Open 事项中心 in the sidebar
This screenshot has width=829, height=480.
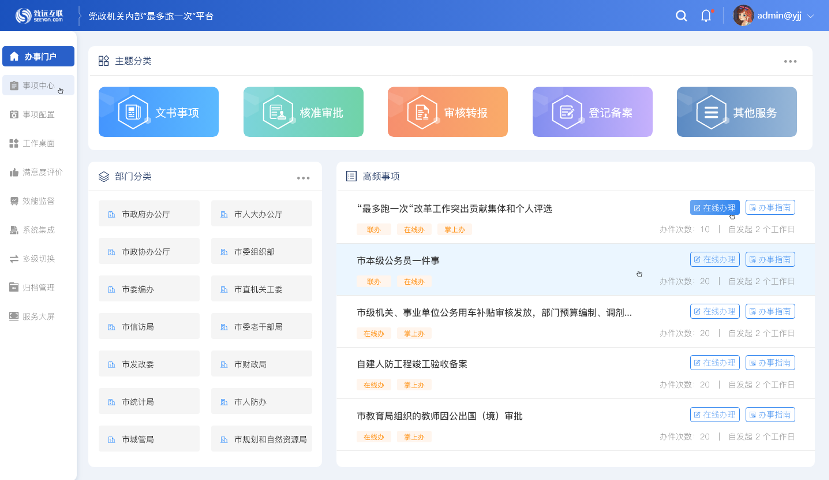[38, 85]
